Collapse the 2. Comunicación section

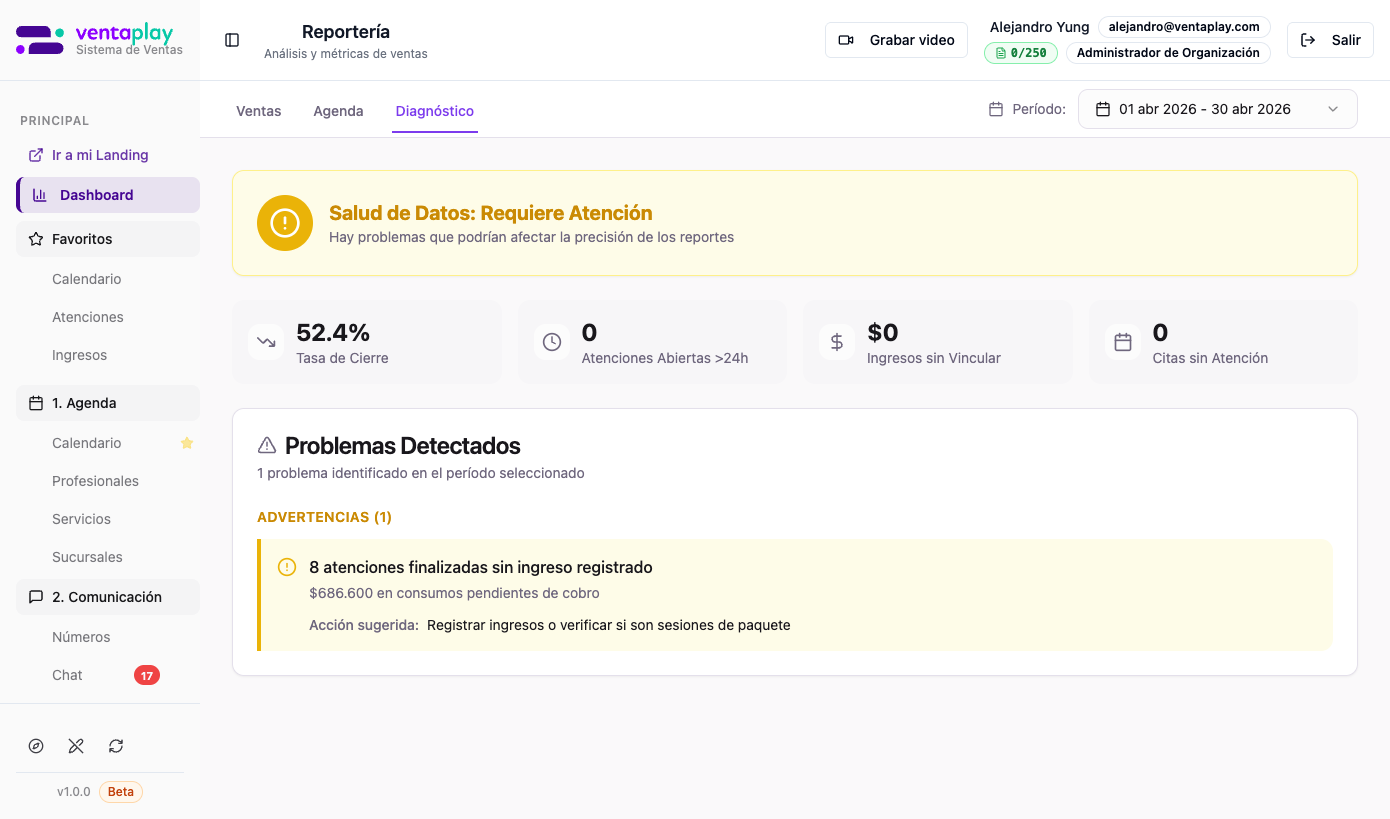click(108, 597)
